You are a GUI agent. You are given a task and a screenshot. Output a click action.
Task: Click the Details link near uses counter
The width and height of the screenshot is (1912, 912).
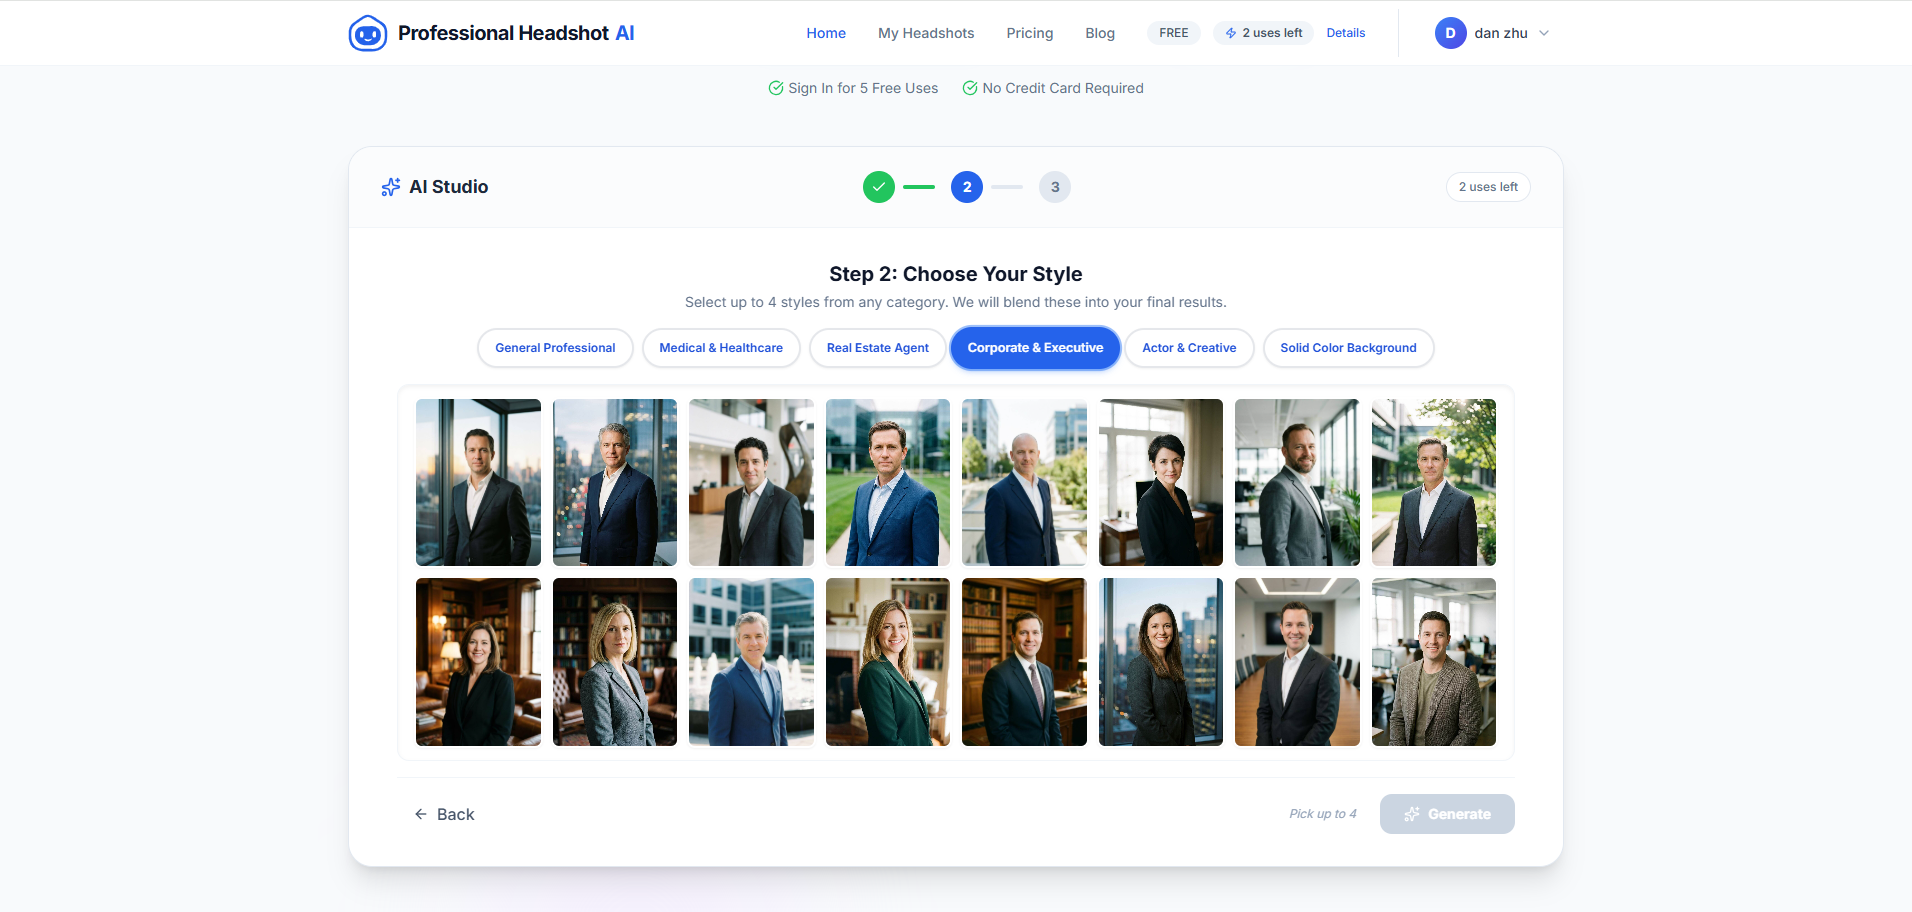[1345, 32]
